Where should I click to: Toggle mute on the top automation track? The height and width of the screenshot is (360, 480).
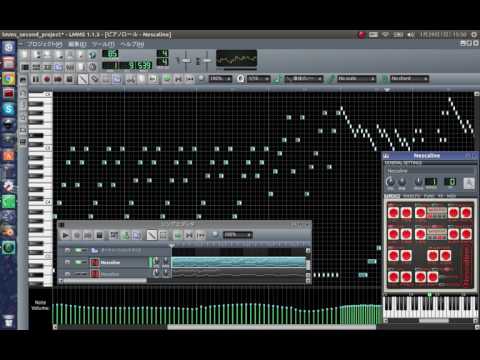pyautogui.click(x=79, y=250)
